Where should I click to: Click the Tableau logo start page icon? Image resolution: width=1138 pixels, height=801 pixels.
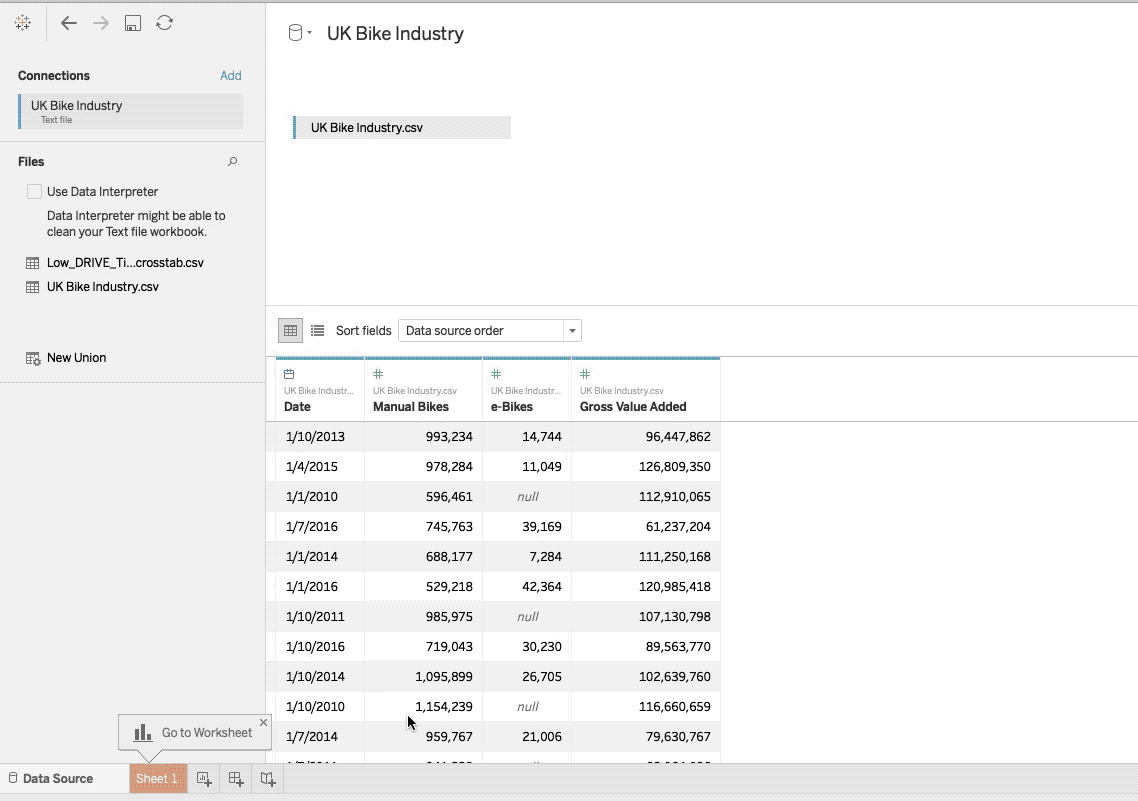(x=22, y=22)
